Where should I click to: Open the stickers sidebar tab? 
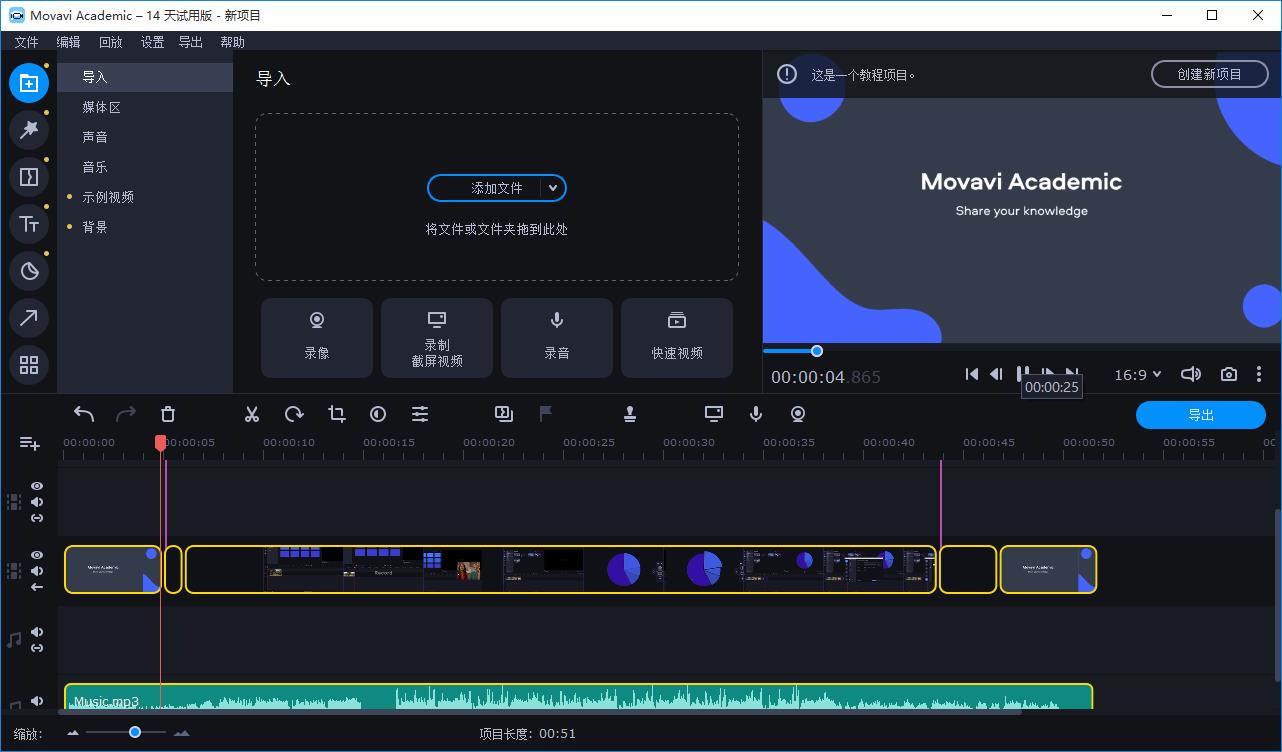pos(29,271)
